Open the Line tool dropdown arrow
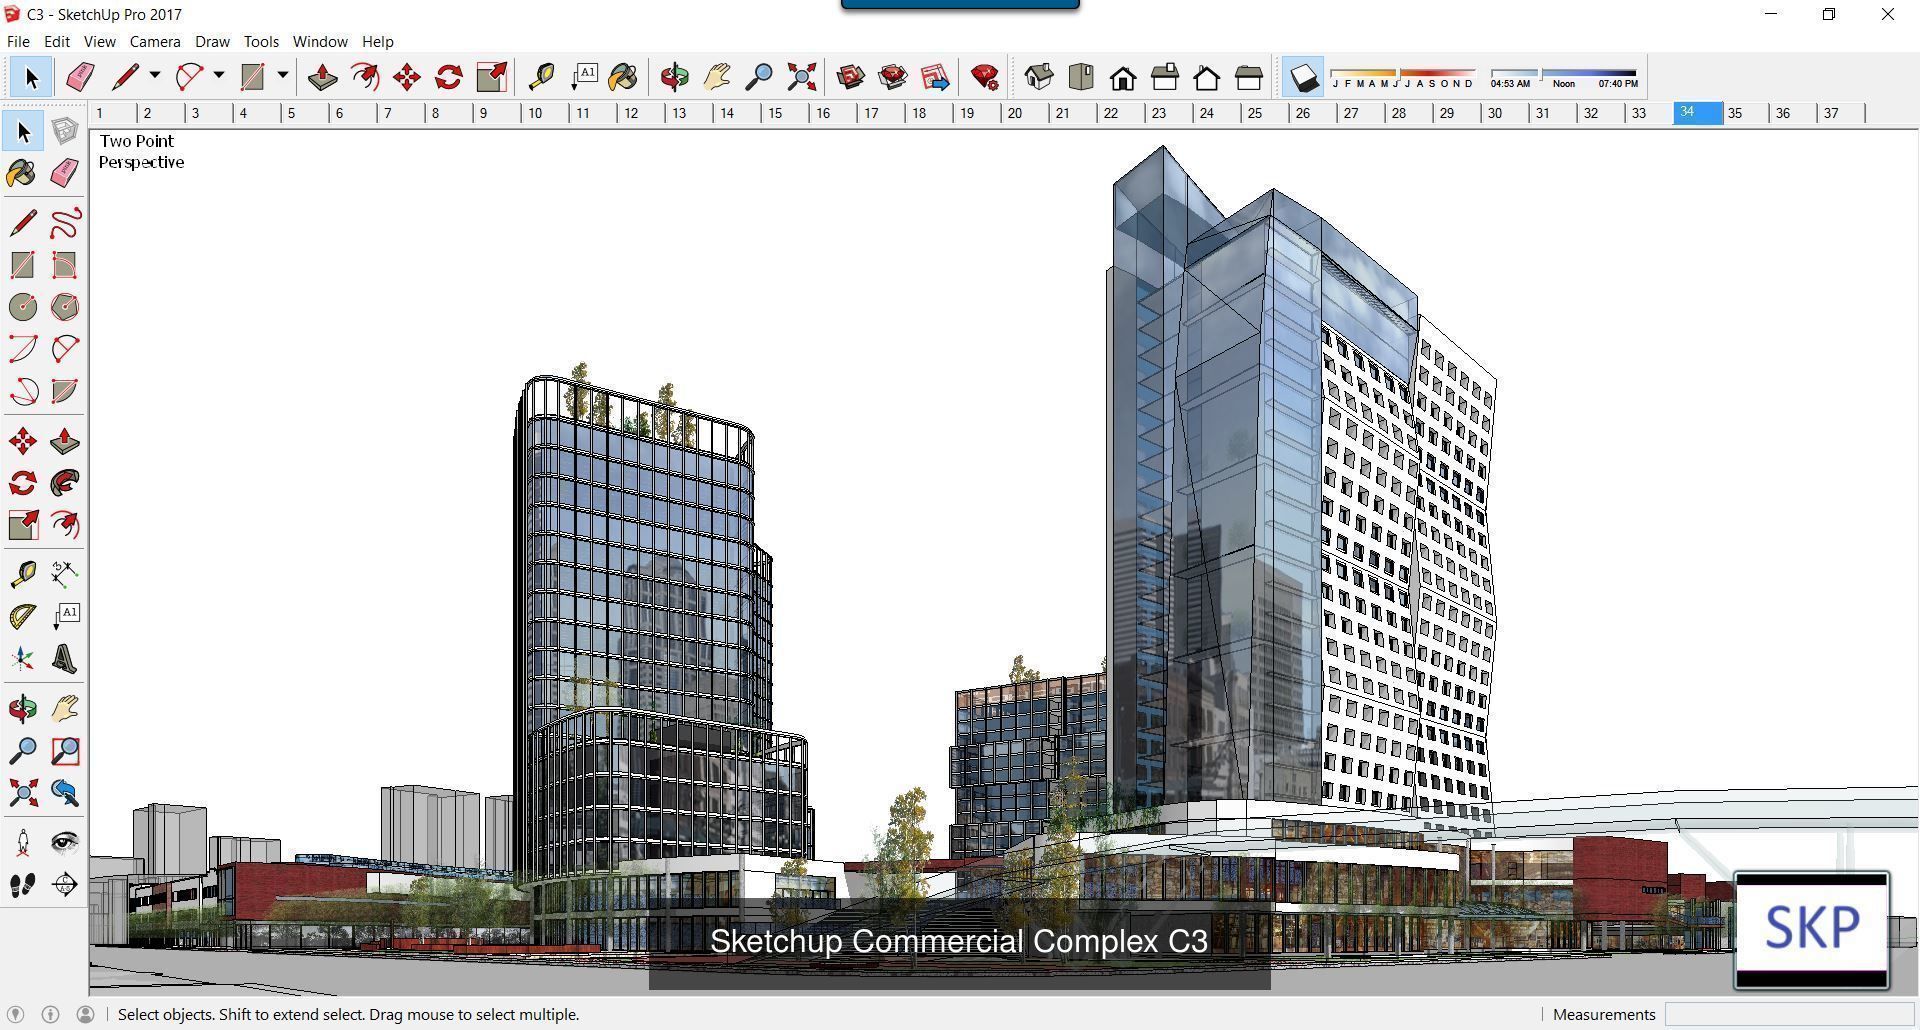The width and height of the screenshot is (1920, 1030). click(x=155, y=75)
